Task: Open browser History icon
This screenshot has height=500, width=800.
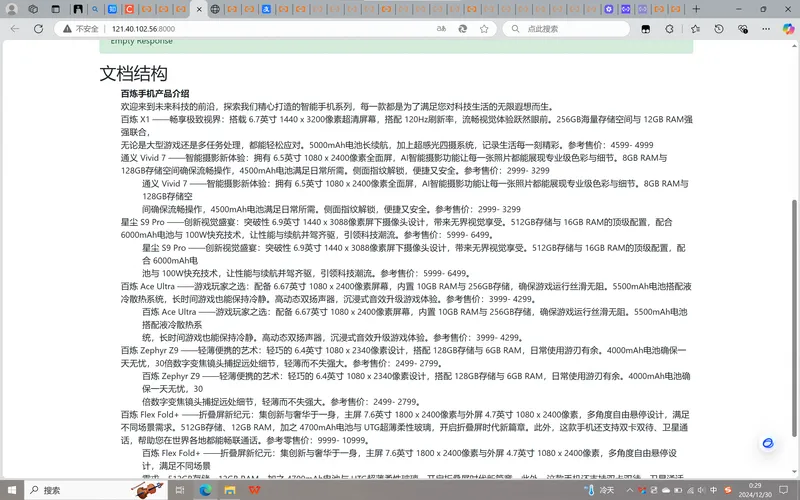Action: (719, 29)
